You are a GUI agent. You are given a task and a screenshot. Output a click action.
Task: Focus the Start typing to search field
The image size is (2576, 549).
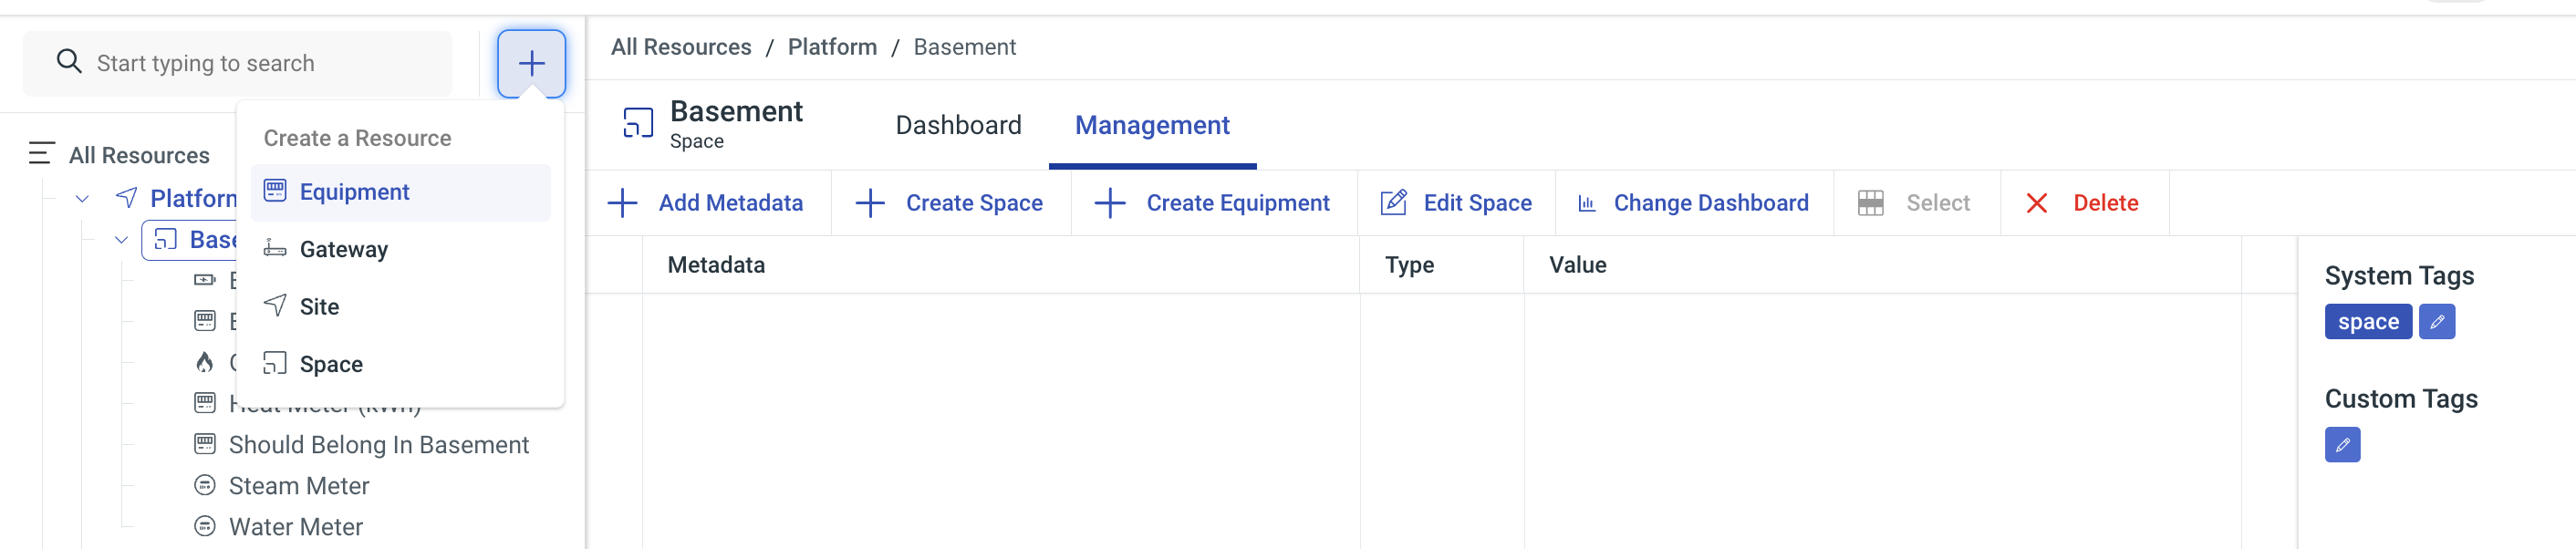pos(237,63)
